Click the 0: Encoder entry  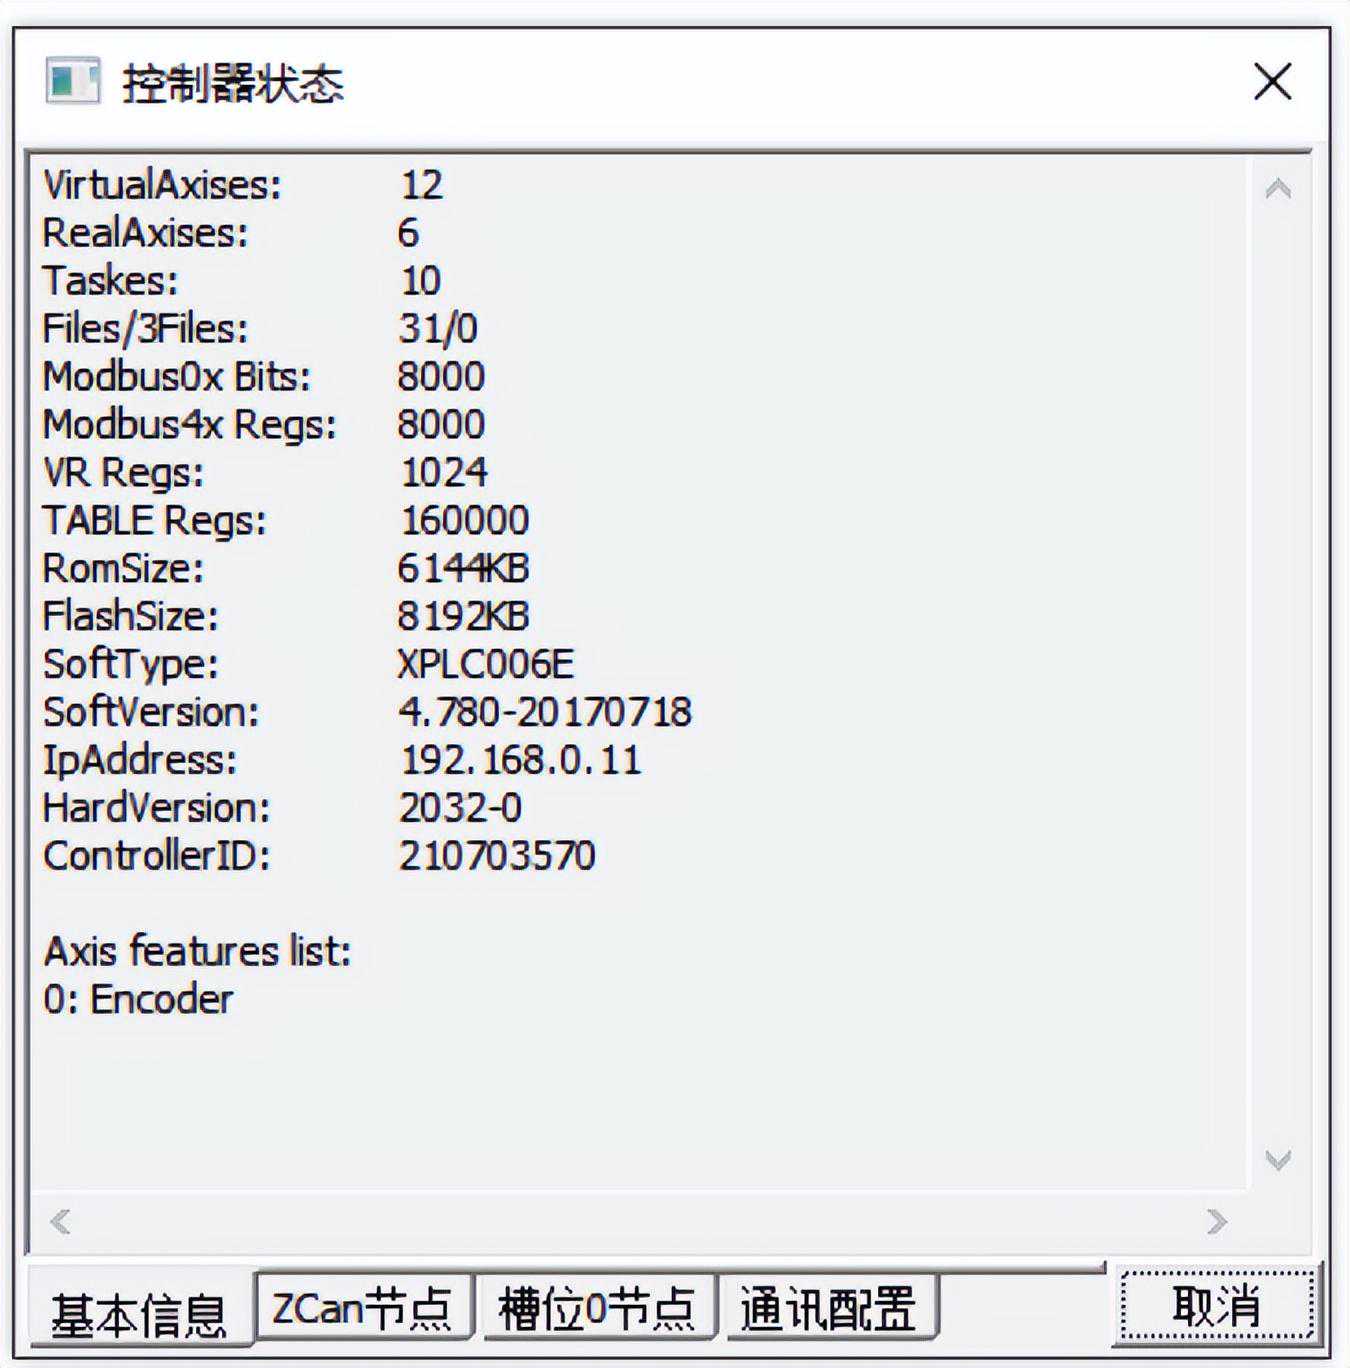(138, 999)
